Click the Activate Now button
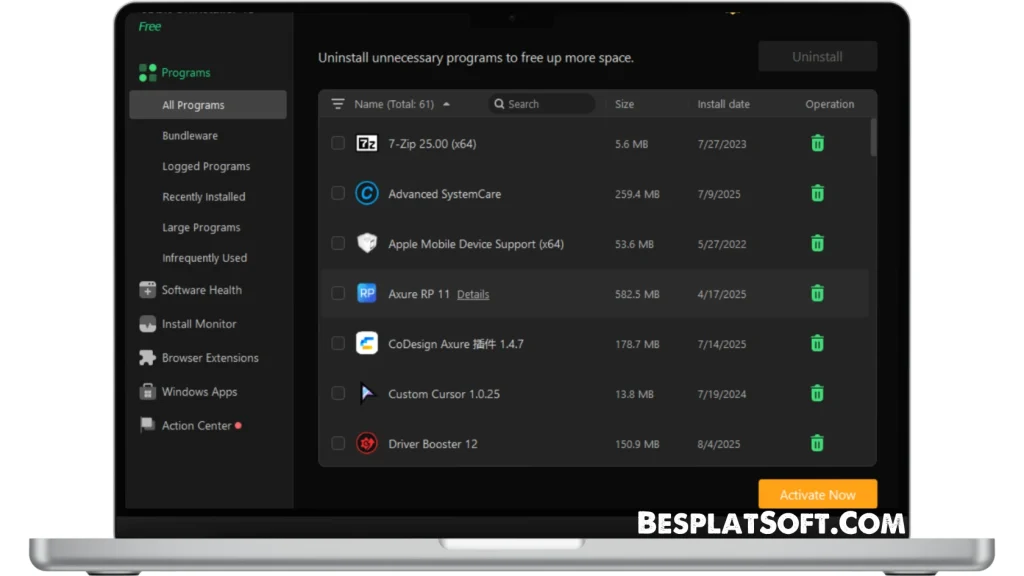Image resolution: width=1024 pixels, height=576 pixels. [817, 494]
